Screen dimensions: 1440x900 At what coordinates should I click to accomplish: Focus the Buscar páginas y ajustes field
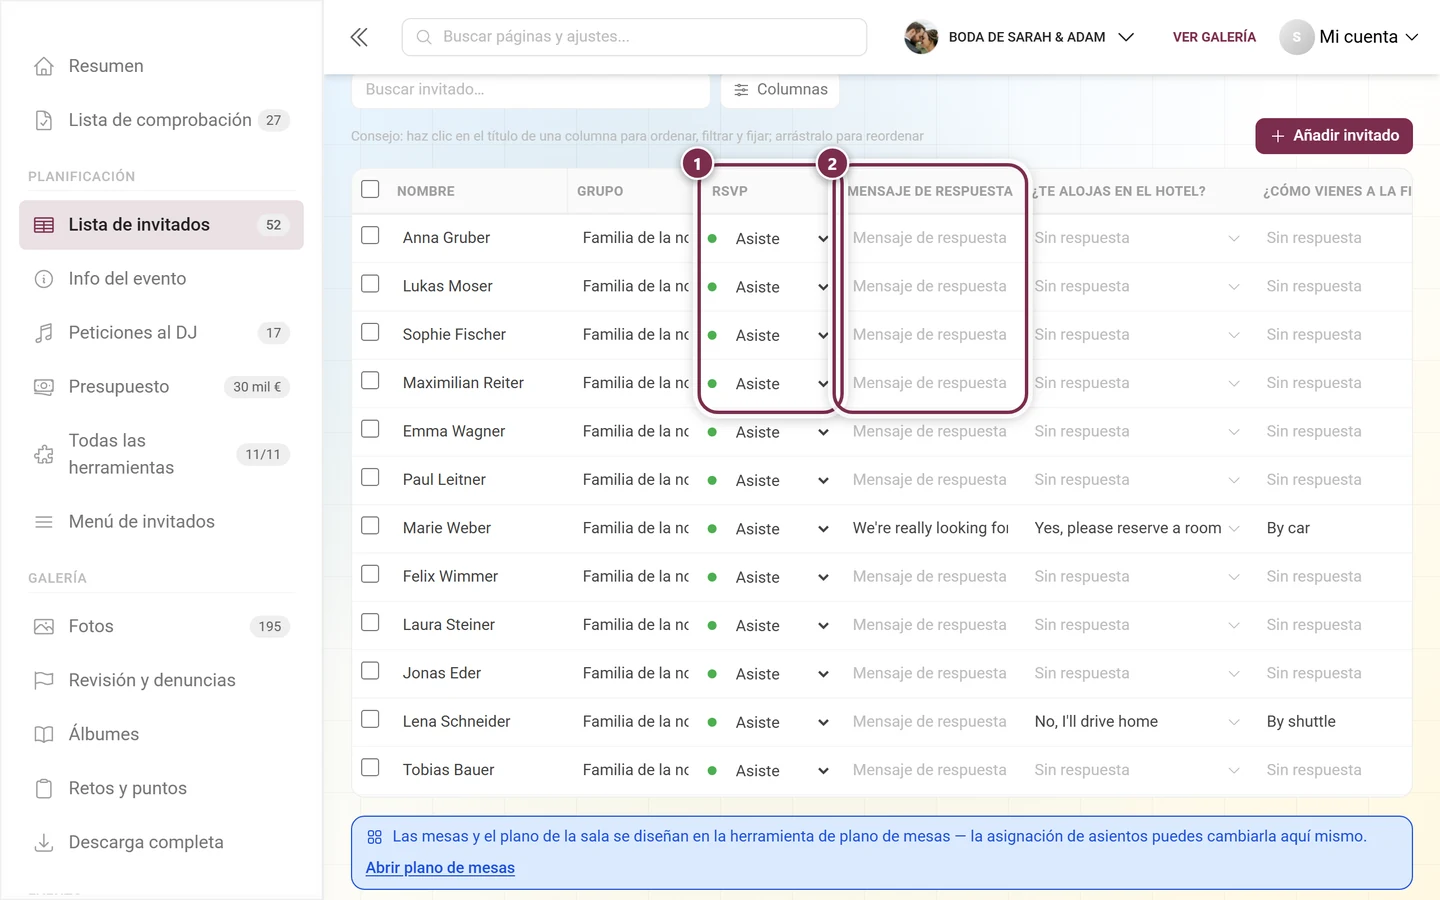(634, 37)
